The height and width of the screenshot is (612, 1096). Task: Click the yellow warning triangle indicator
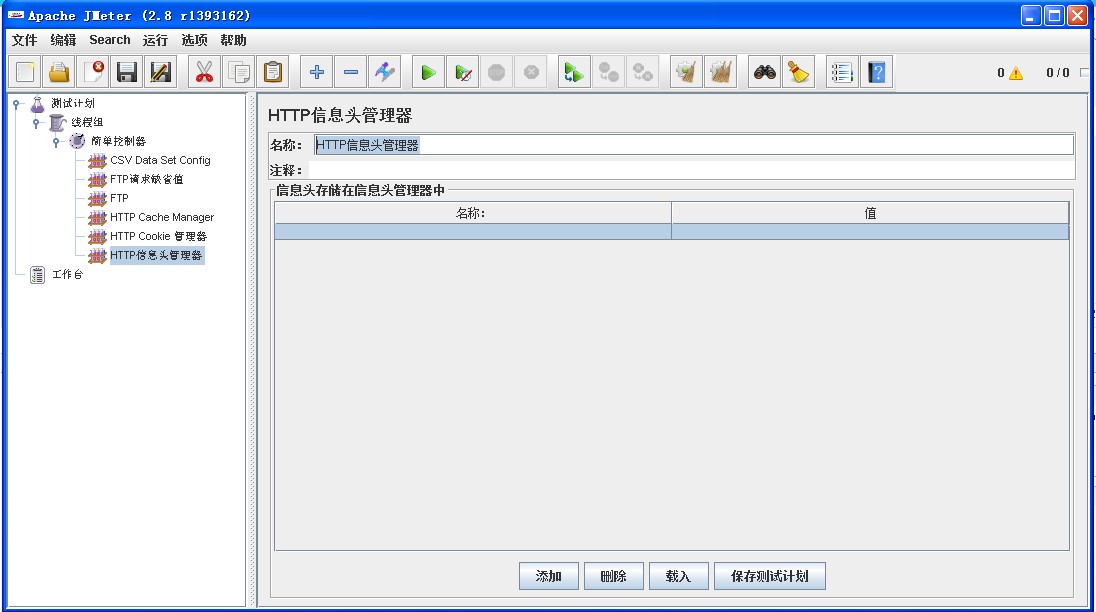pos(1016,73)
